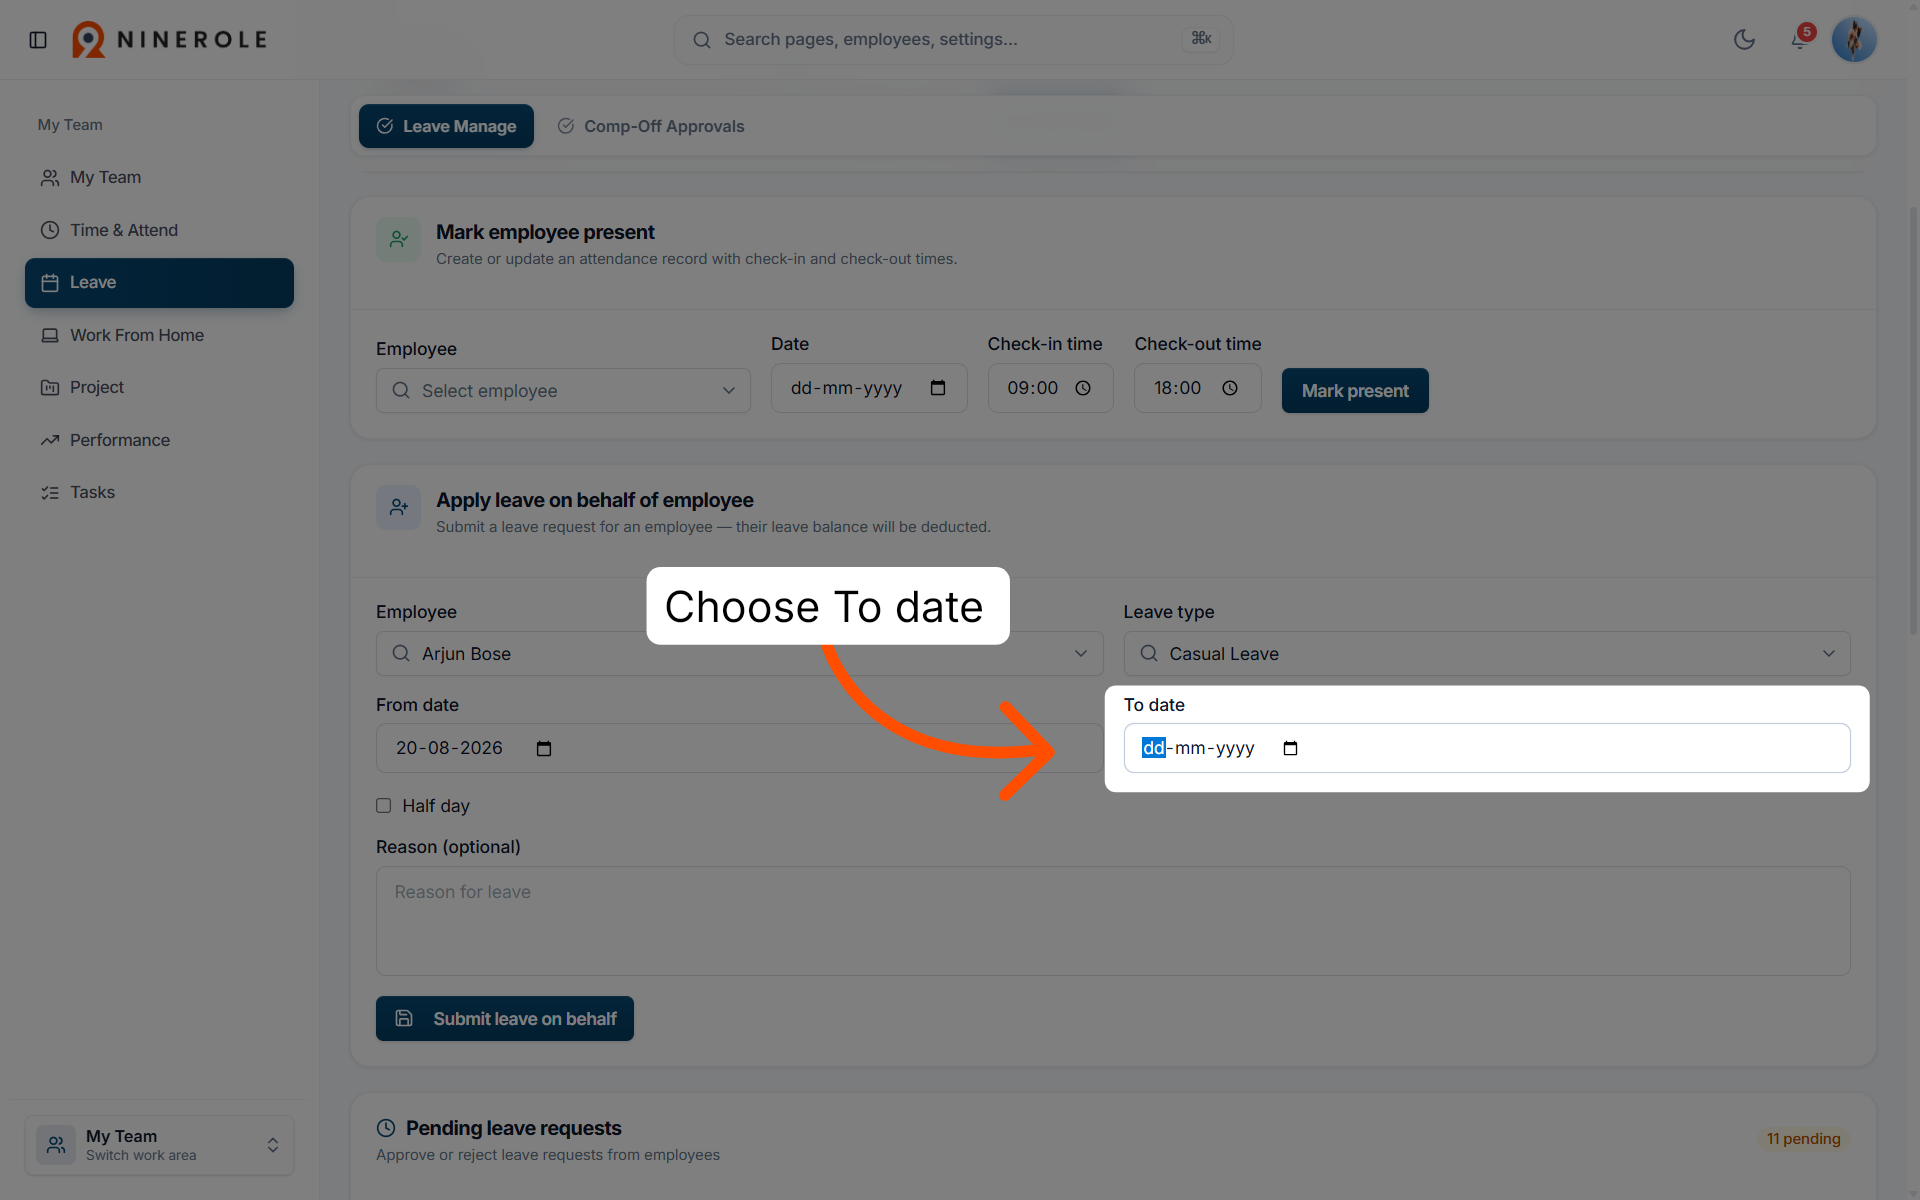Click the Reason for leave text area
The image size is (1920, 1200).
[x=1113, y=921]
